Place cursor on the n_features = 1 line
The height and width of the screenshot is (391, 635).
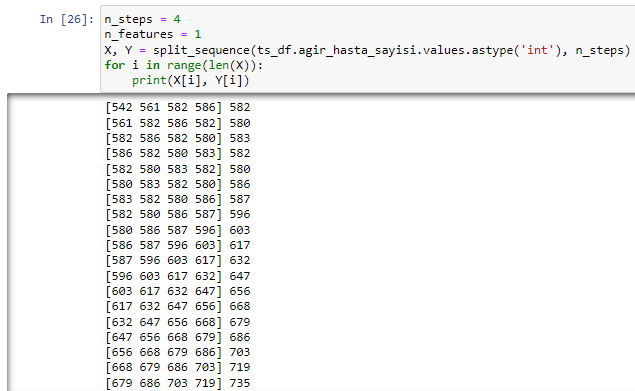click(x=153, y=34)
